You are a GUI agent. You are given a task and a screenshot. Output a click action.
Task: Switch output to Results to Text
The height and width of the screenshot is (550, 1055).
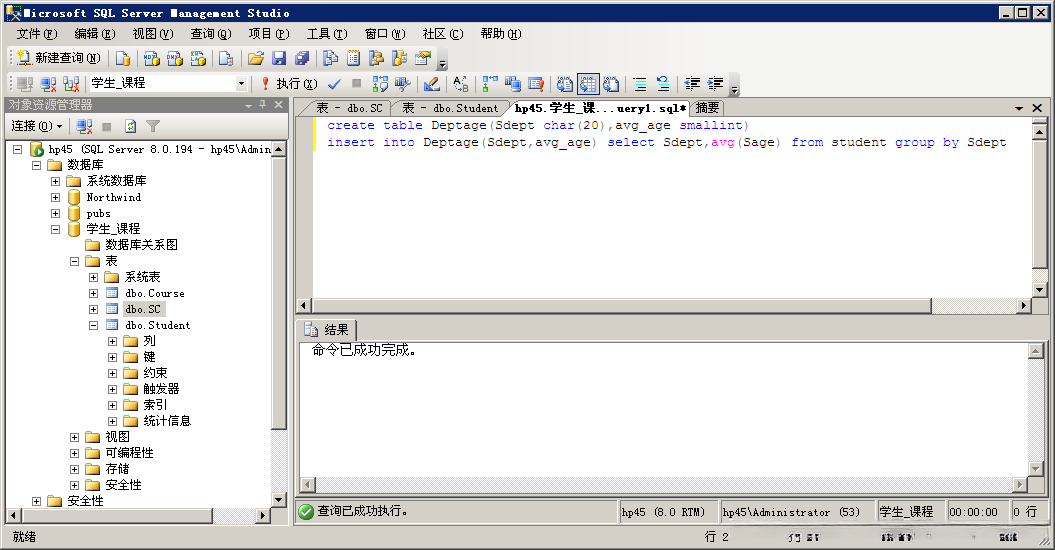pos(565,84)
